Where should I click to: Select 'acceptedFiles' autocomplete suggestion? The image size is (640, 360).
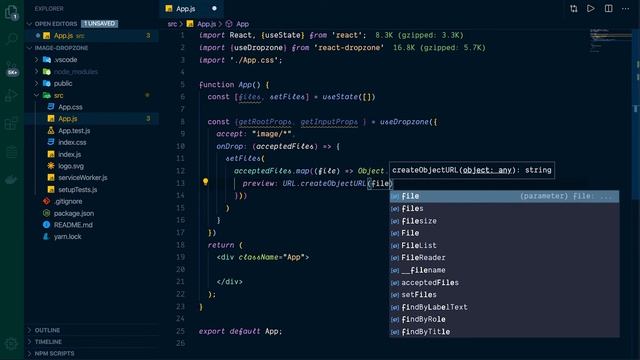coord(504,282)
